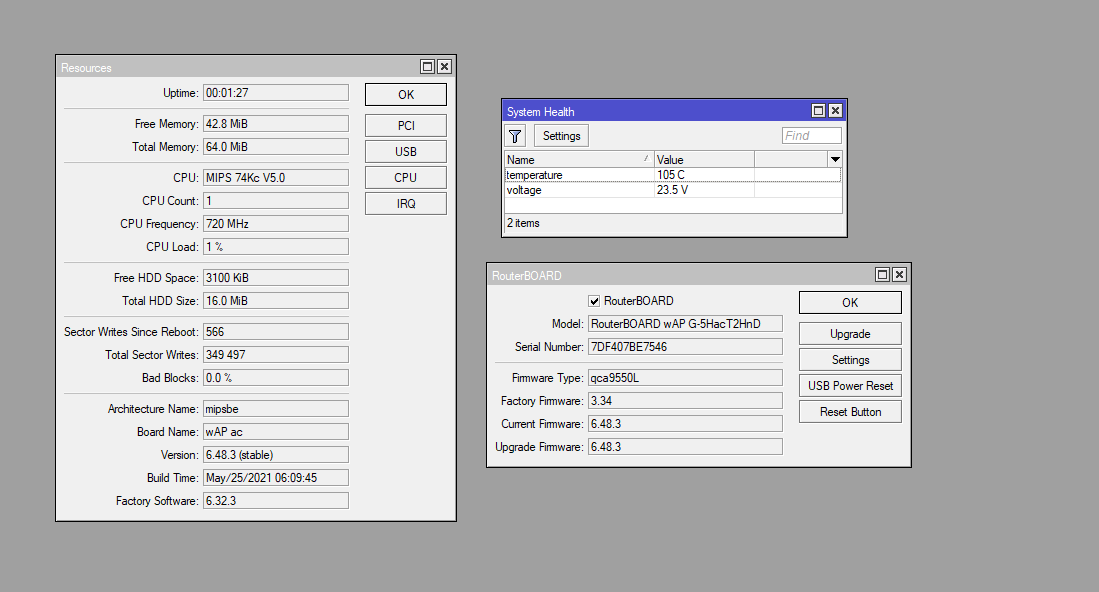
Task: Click the 105 C temperature value
Action: (x=671, y=175)
